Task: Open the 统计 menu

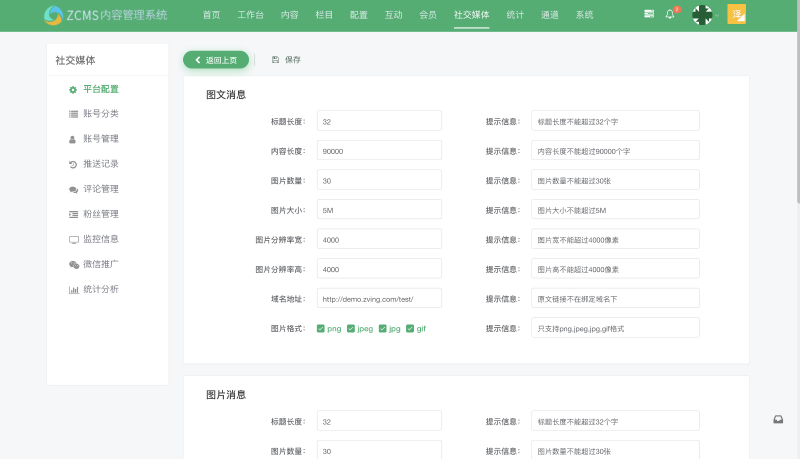Action: click(515, 15)
